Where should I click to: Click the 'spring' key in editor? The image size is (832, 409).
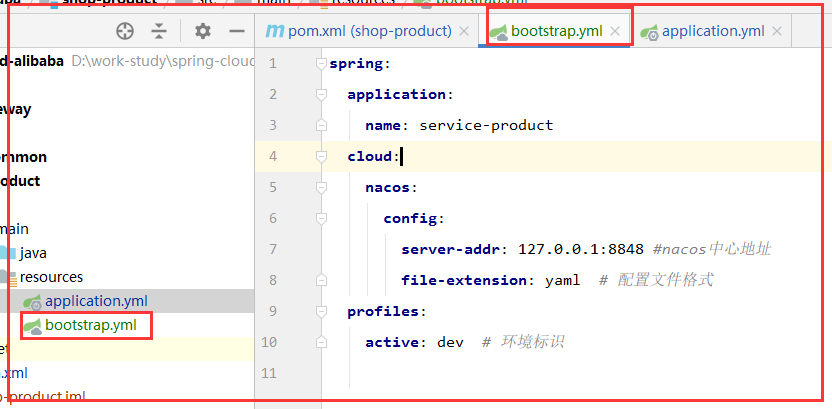[x=356, y=64]
